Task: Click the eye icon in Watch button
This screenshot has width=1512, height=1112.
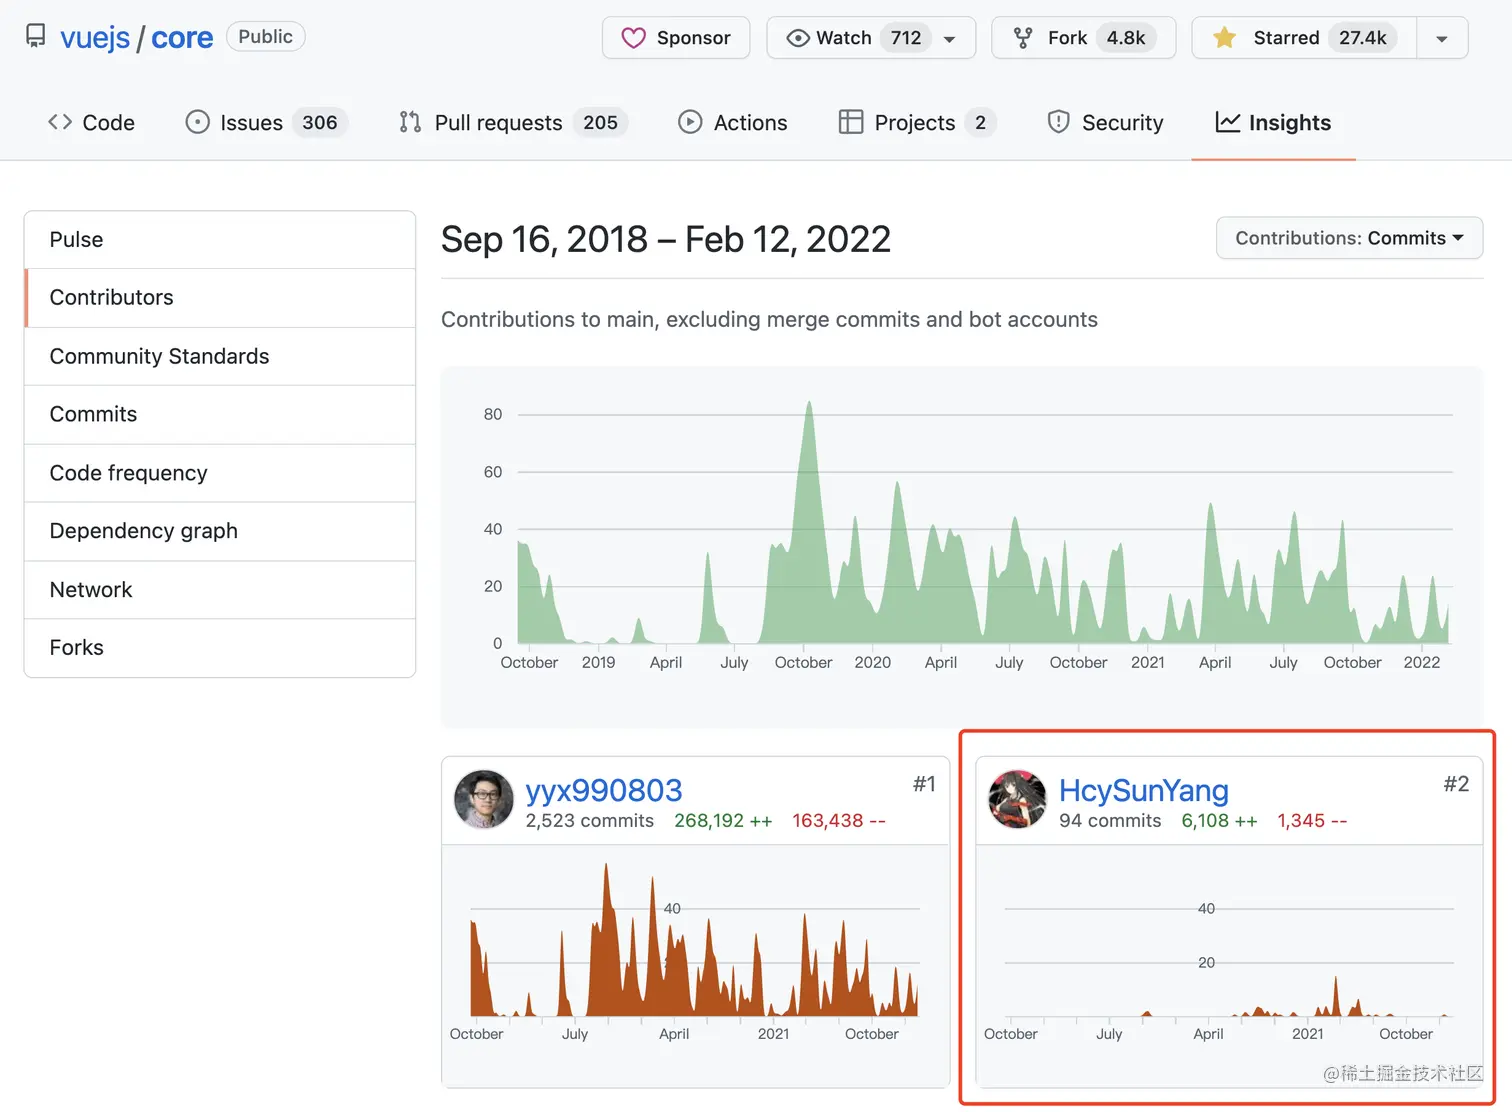Action: [798, 38]
